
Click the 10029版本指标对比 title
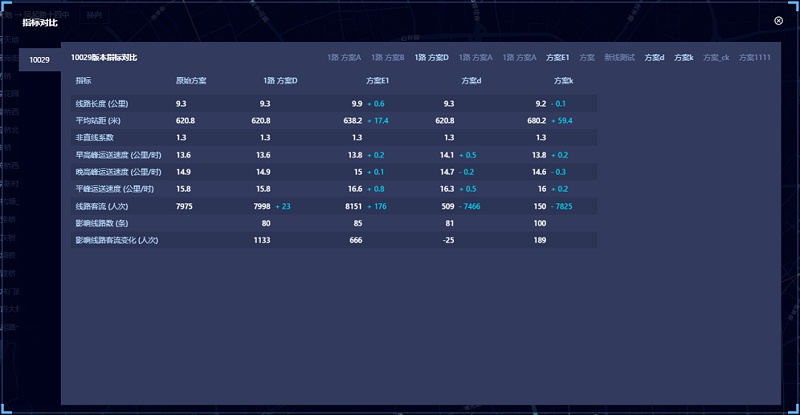[x=104, y=57]
